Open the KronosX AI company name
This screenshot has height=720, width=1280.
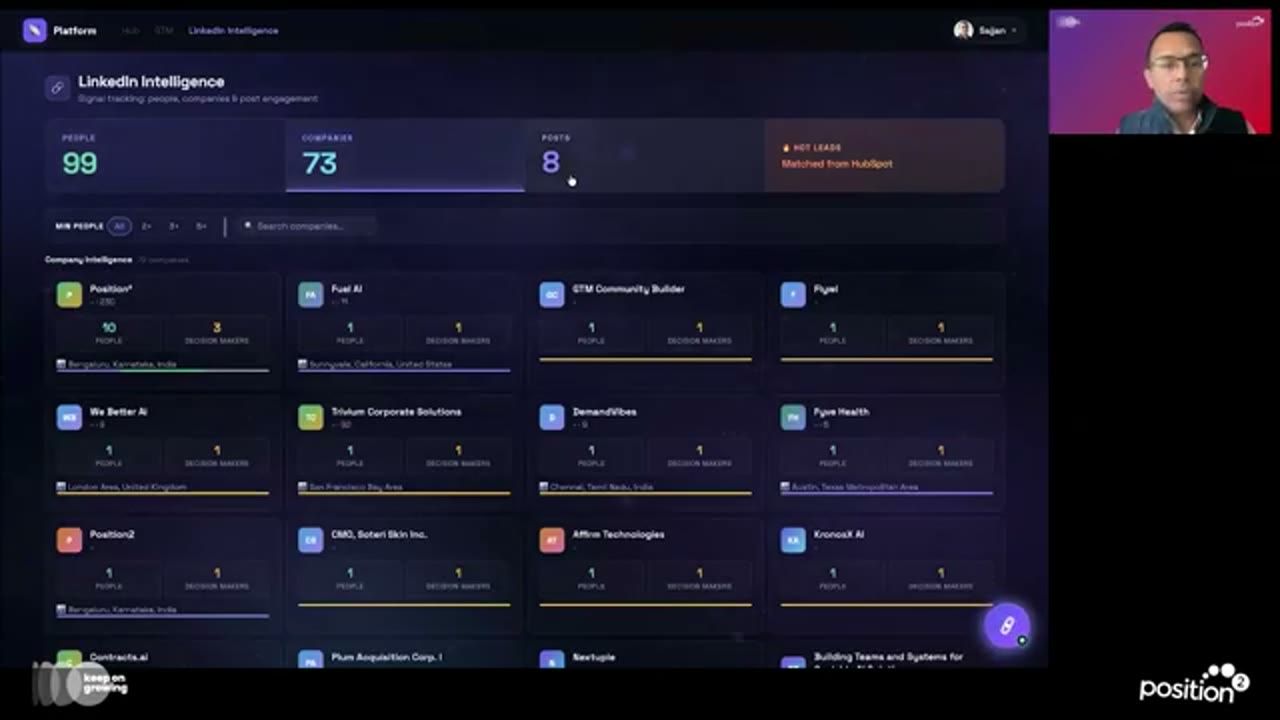[839, 535]
